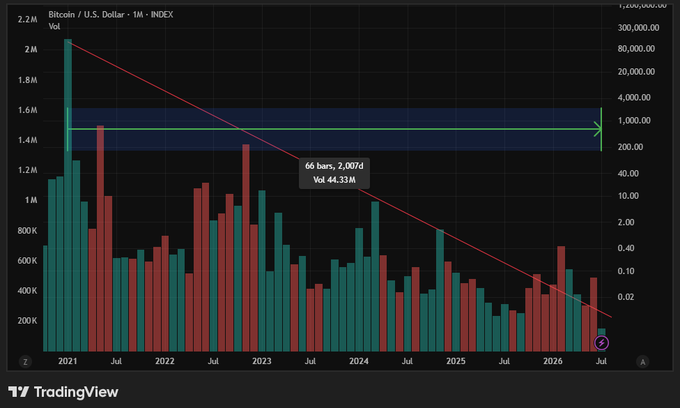The image size is (680, 408).
Task: Select the Vol indicator label
Action: click(54, 26)
